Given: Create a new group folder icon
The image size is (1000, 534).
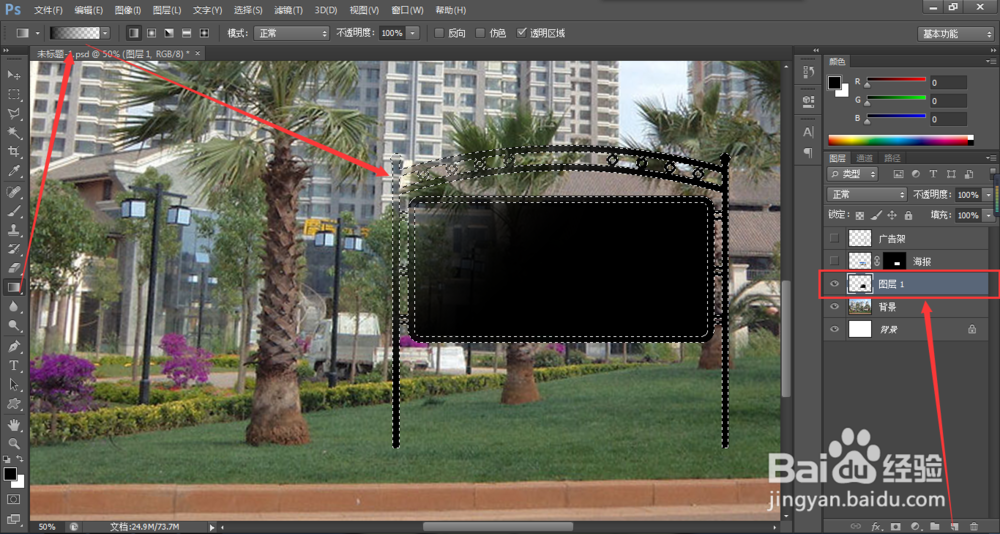Looking at the screenshot, I should coord(935,526).
